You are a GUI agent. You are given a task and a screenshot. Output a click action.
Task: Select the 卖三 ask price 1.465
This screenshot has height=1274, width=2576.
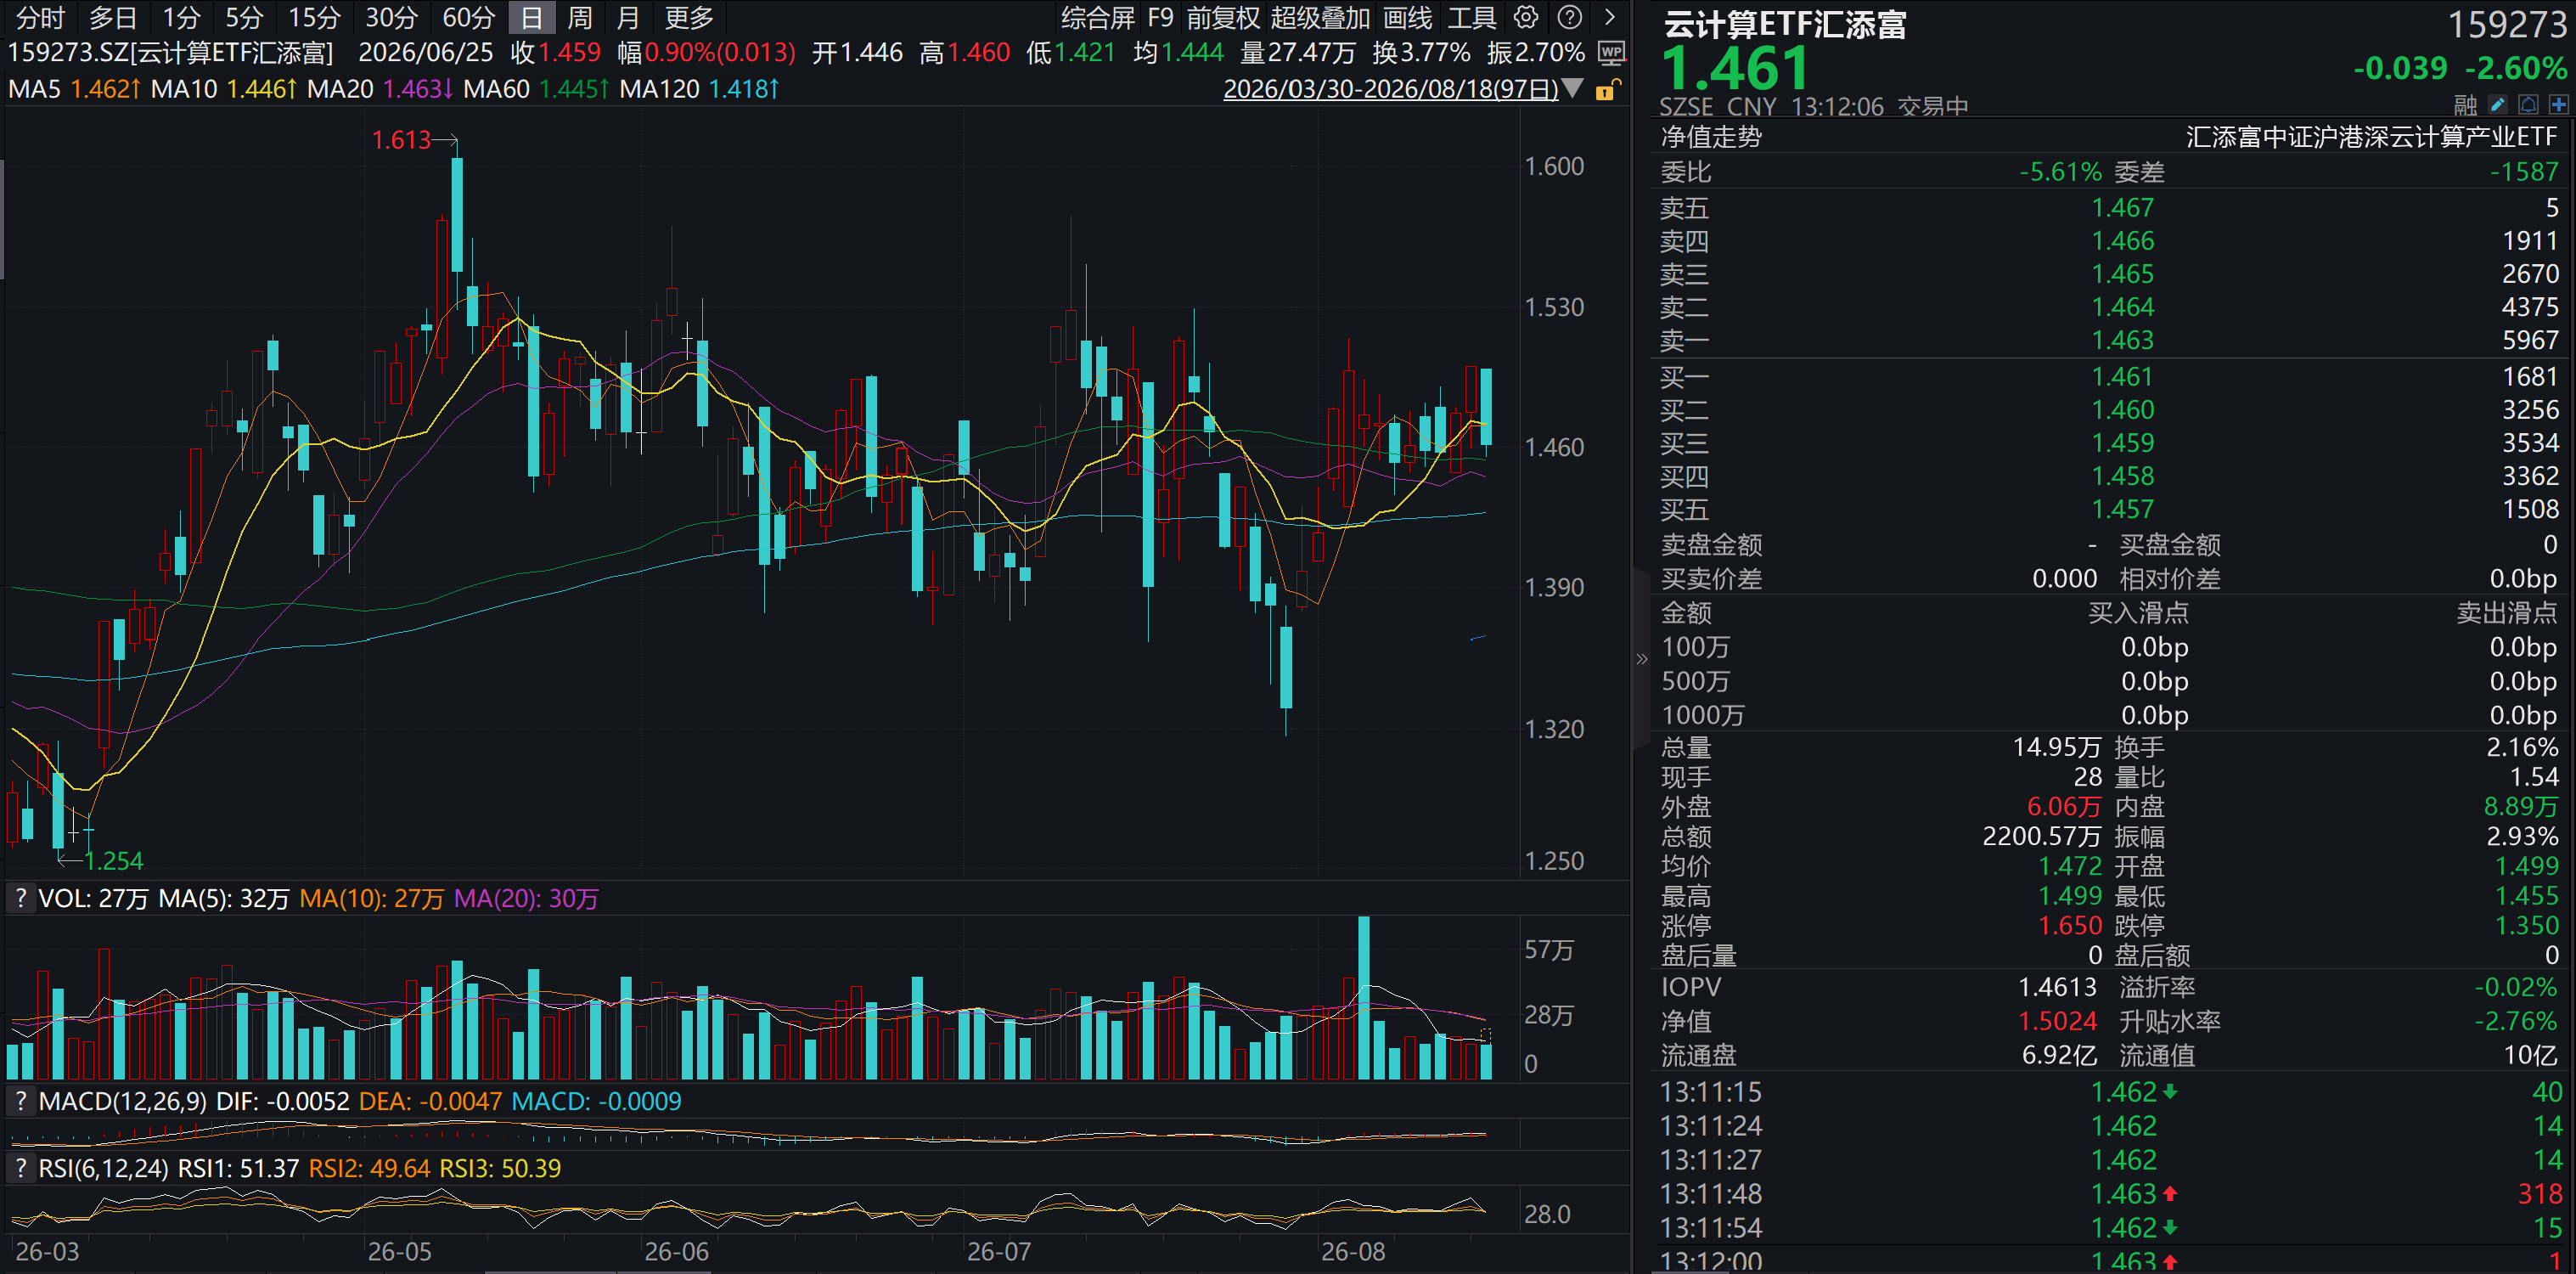point(2122,273)
